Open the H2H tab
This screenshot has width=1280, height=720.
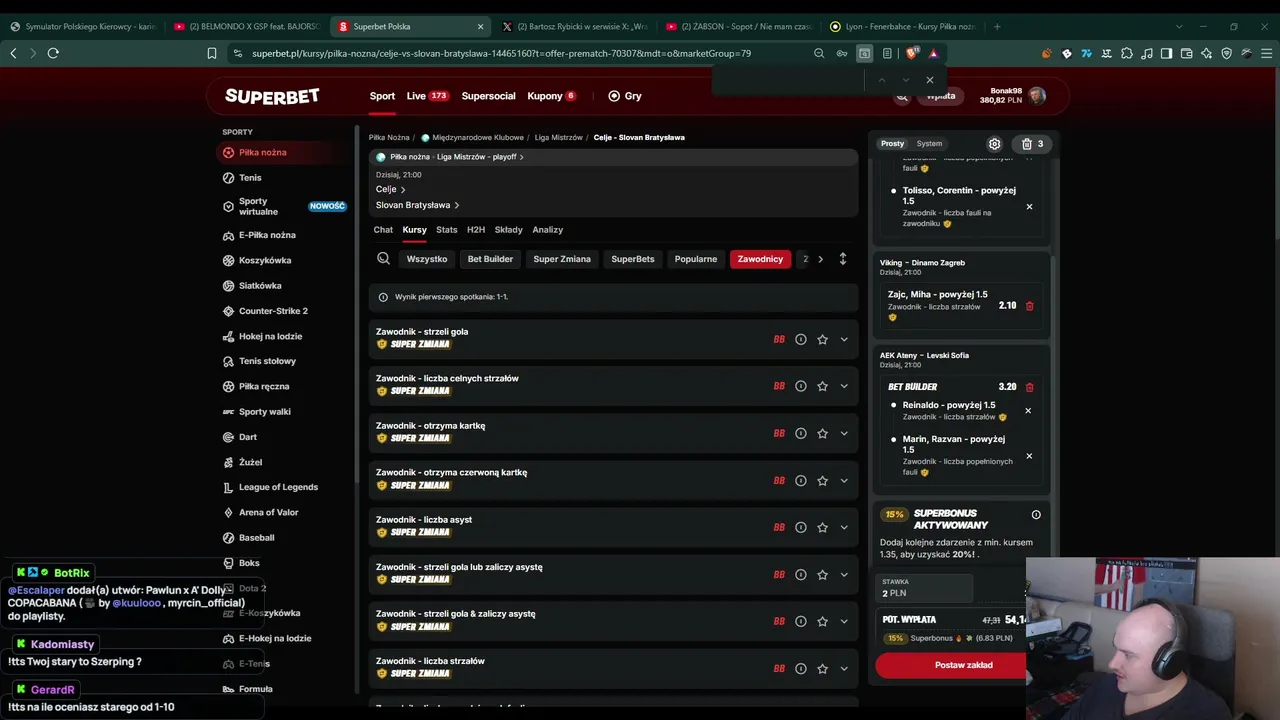coord(476,230)
